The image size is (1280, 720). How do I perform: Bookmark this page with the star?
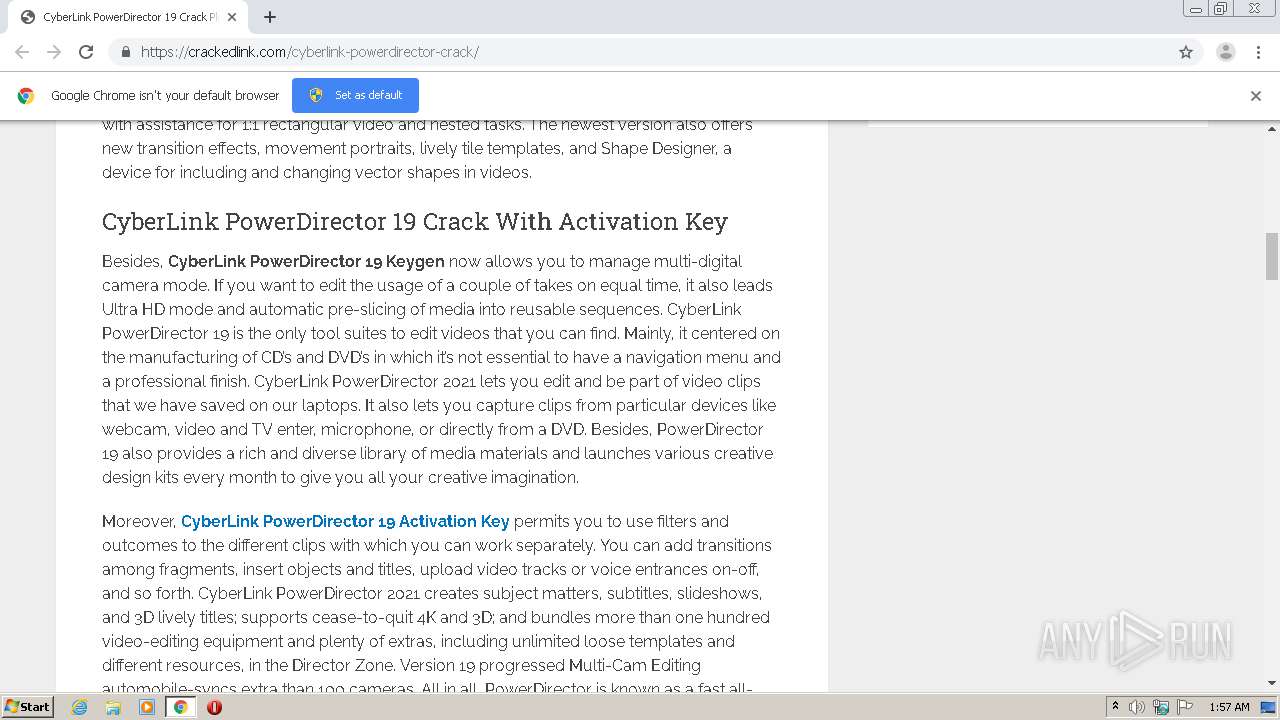click(1186, 52)
